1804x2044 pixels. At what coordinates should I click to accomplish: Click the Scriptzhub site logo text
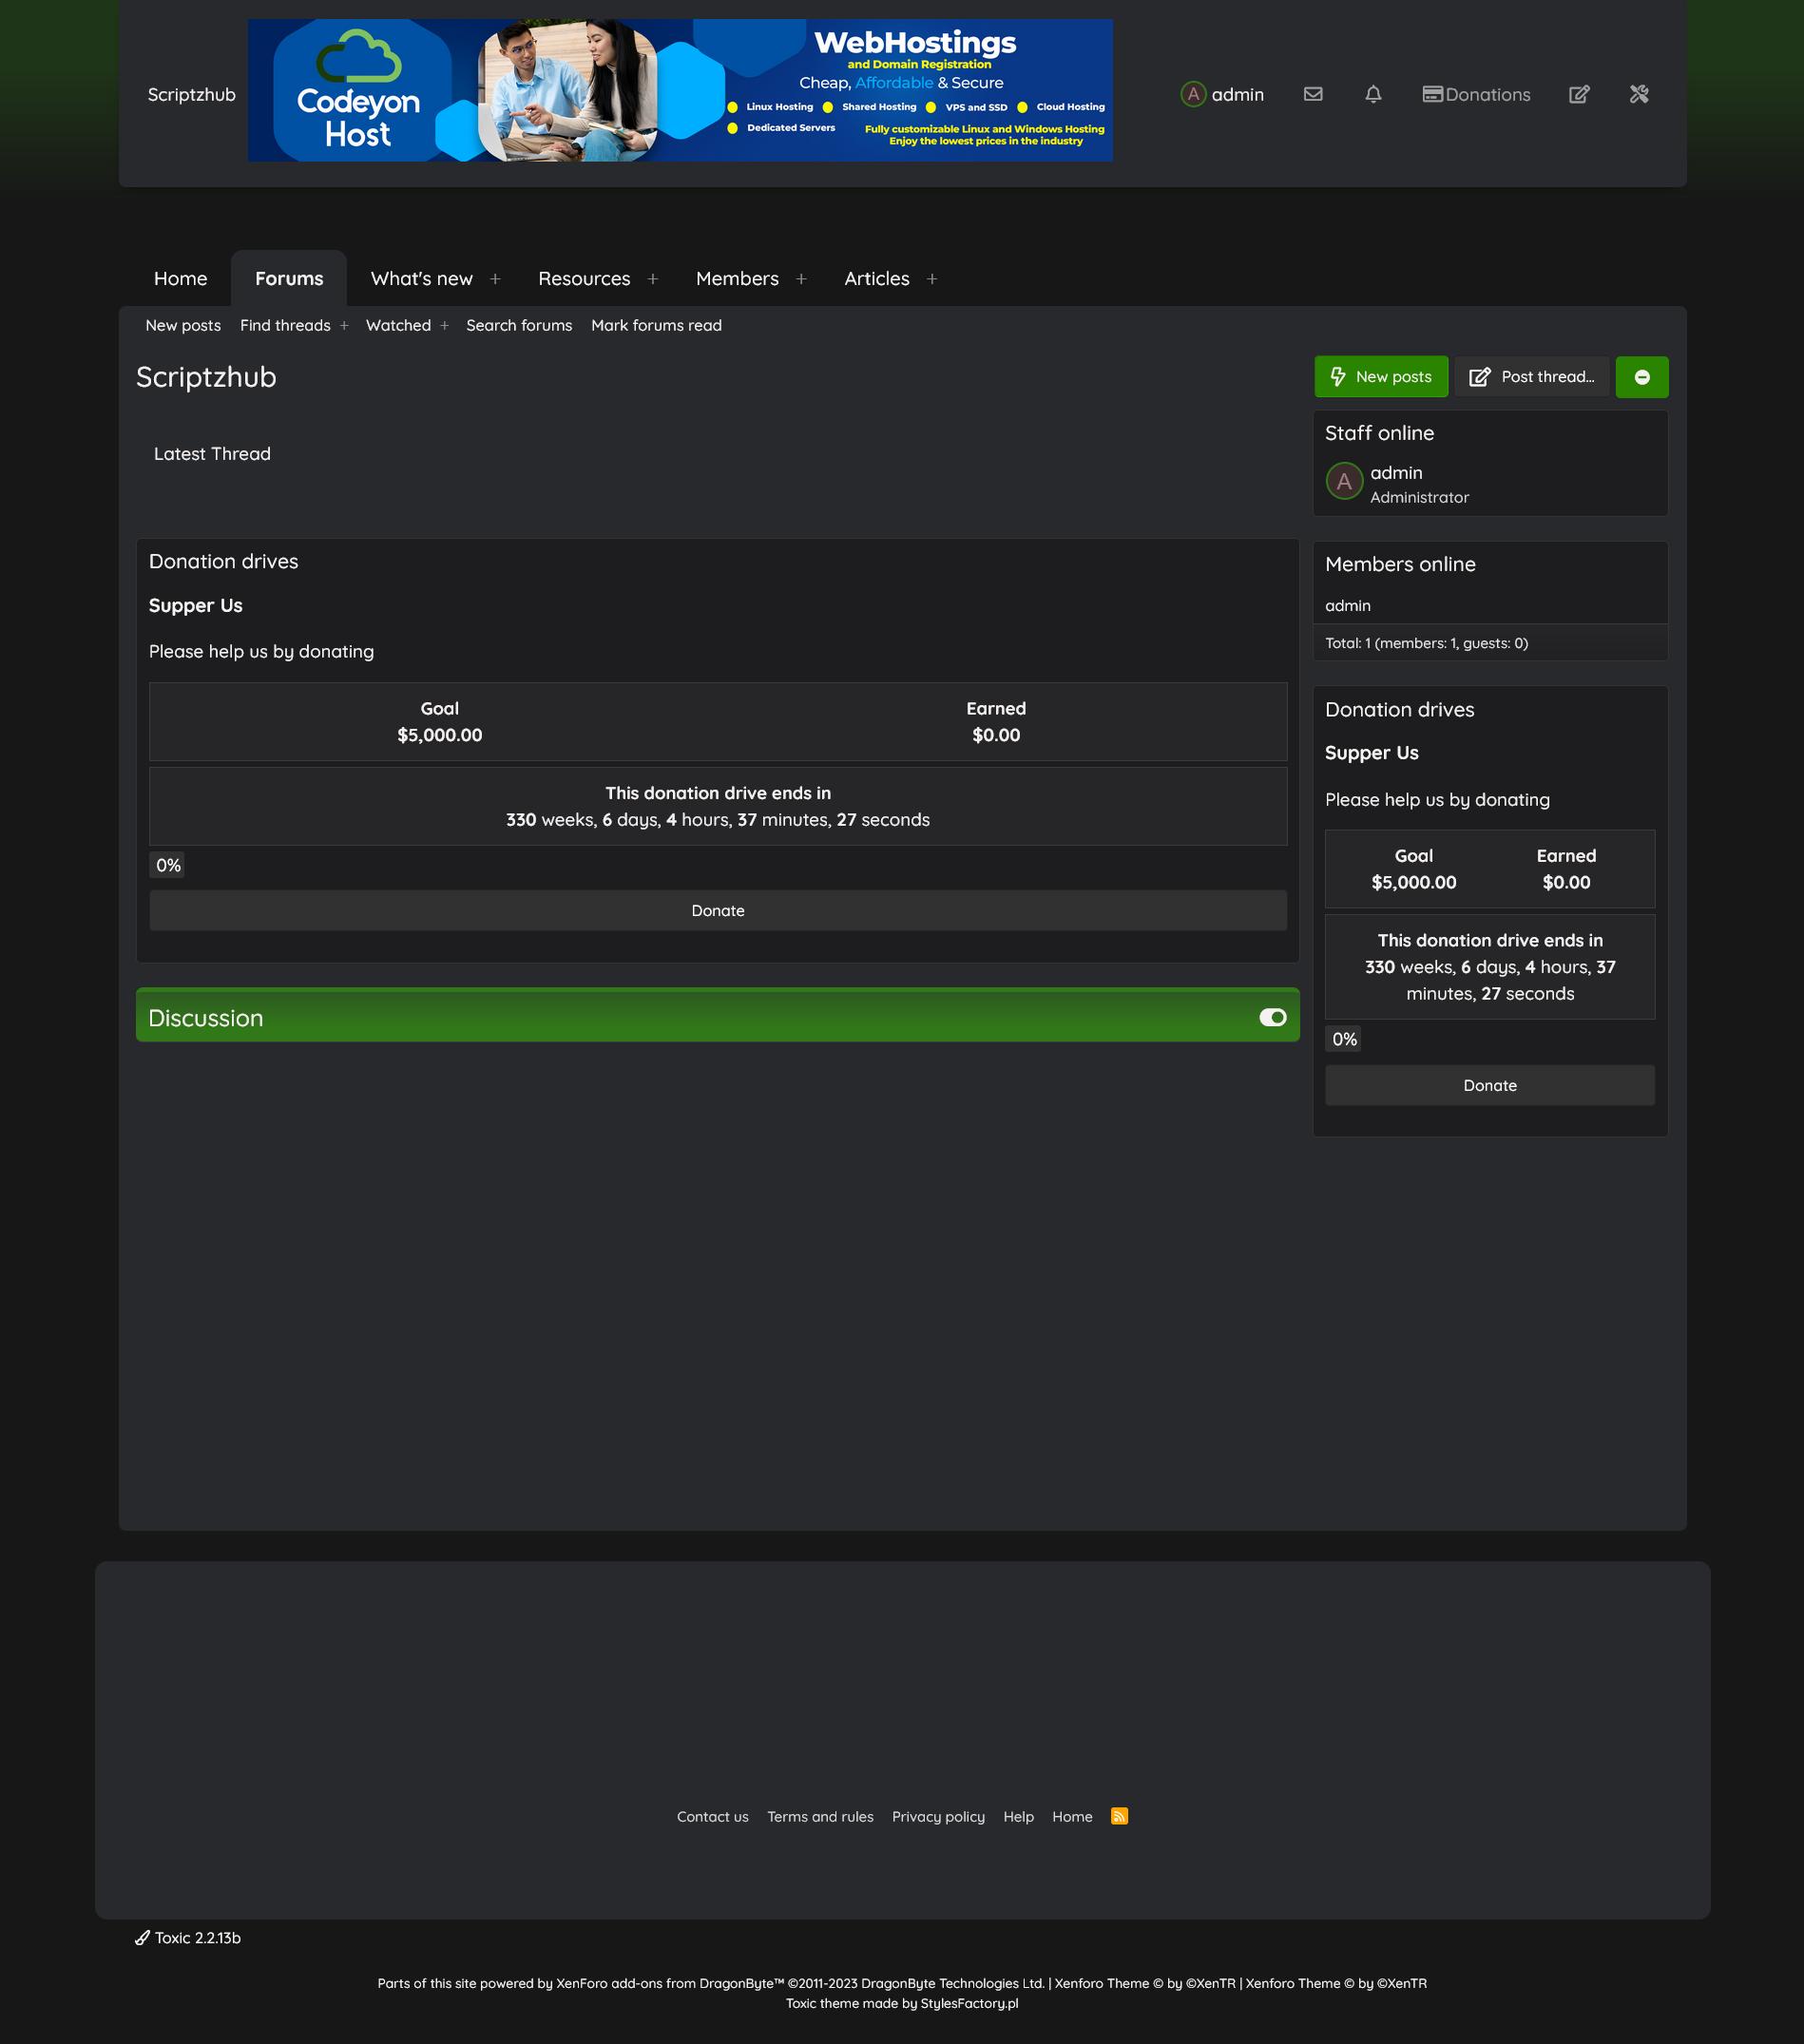coord(192,95)
